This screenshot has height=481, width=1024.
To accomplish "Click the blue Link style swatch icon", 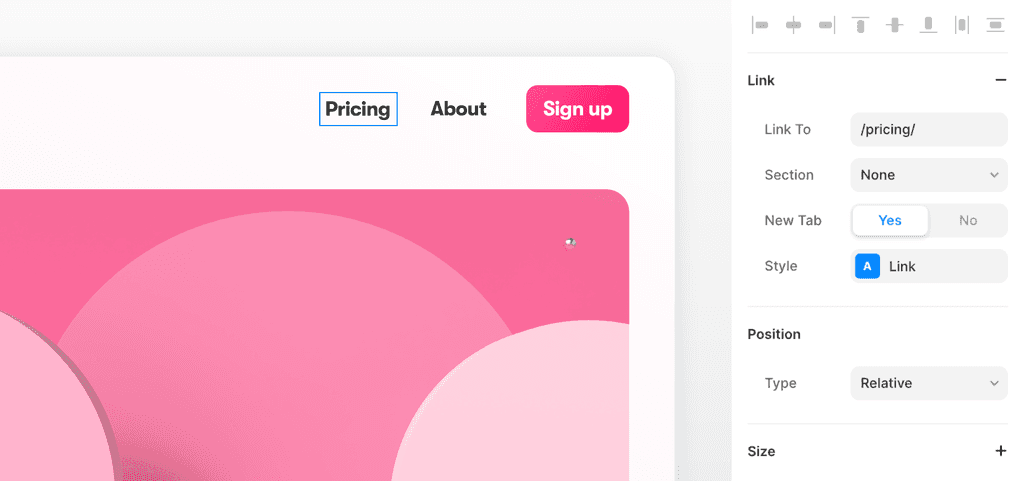I will [867, 267].
